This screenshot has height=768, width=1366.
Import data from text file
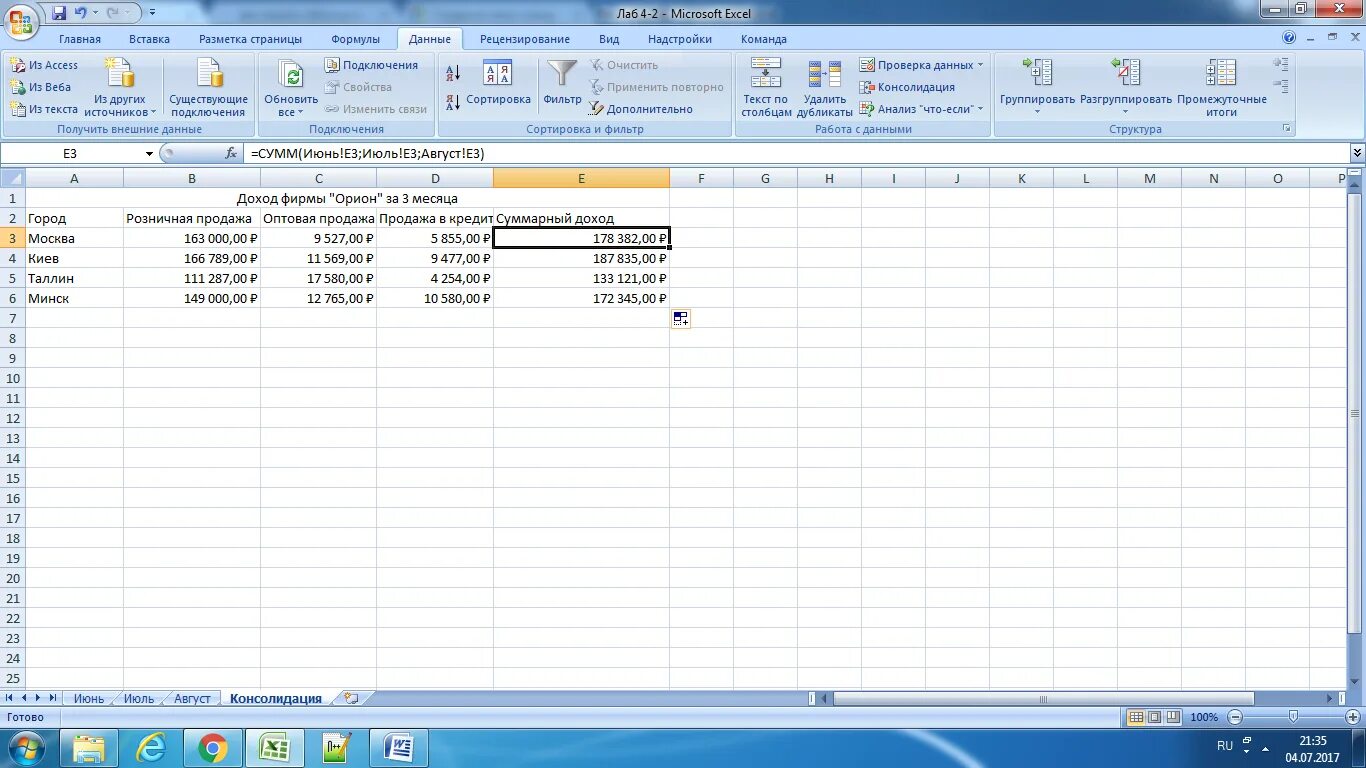[44, 109]
